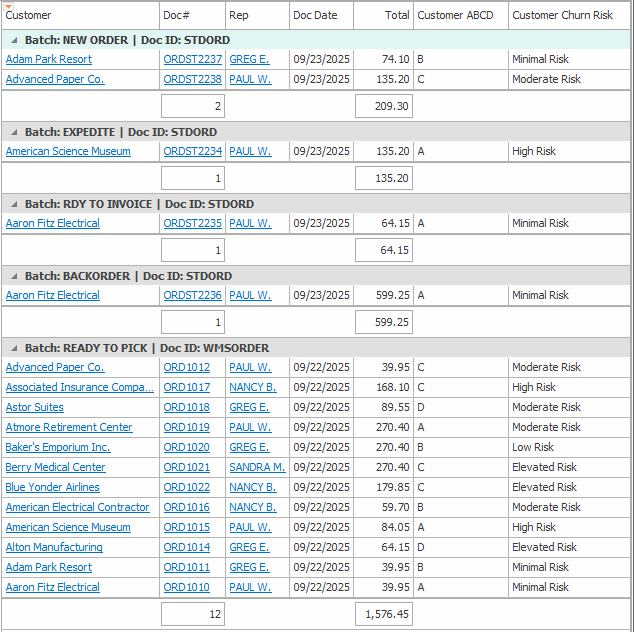Collapse the READY TO PICK batch group

pyautogui.click(x=14, y=348)
